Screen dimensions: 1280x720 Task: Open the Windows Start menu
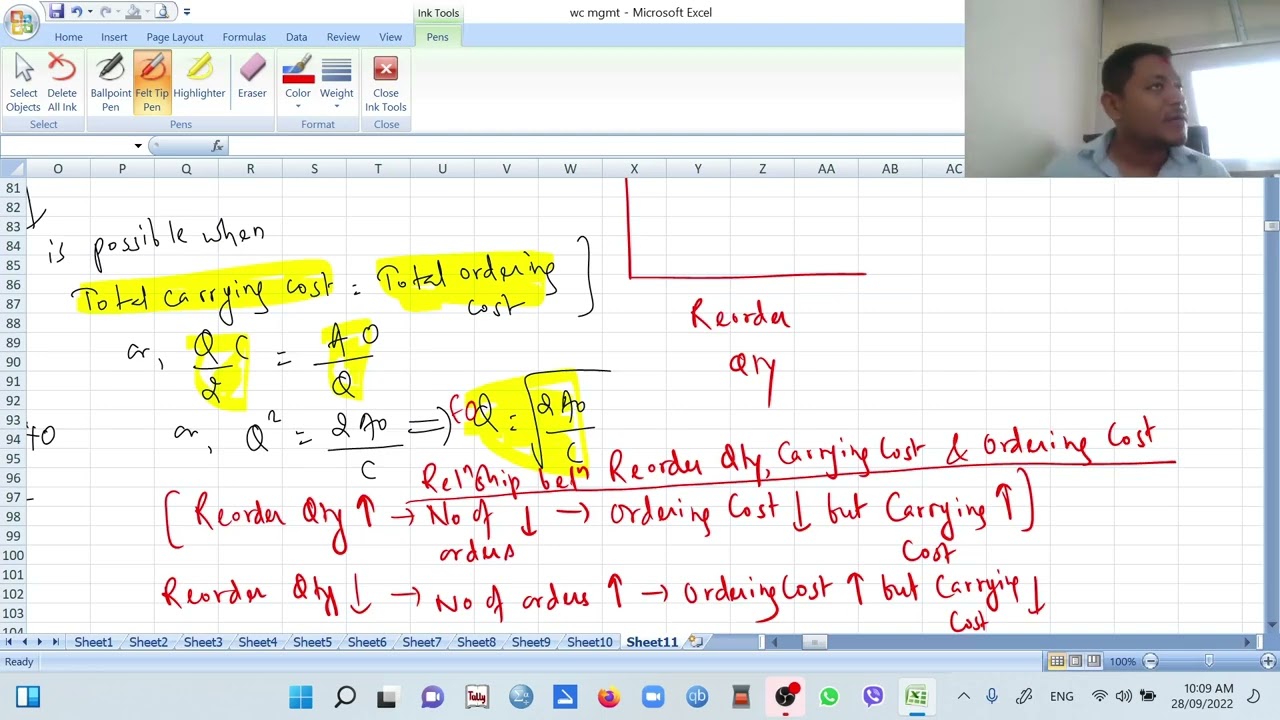(x=301, y=697)
